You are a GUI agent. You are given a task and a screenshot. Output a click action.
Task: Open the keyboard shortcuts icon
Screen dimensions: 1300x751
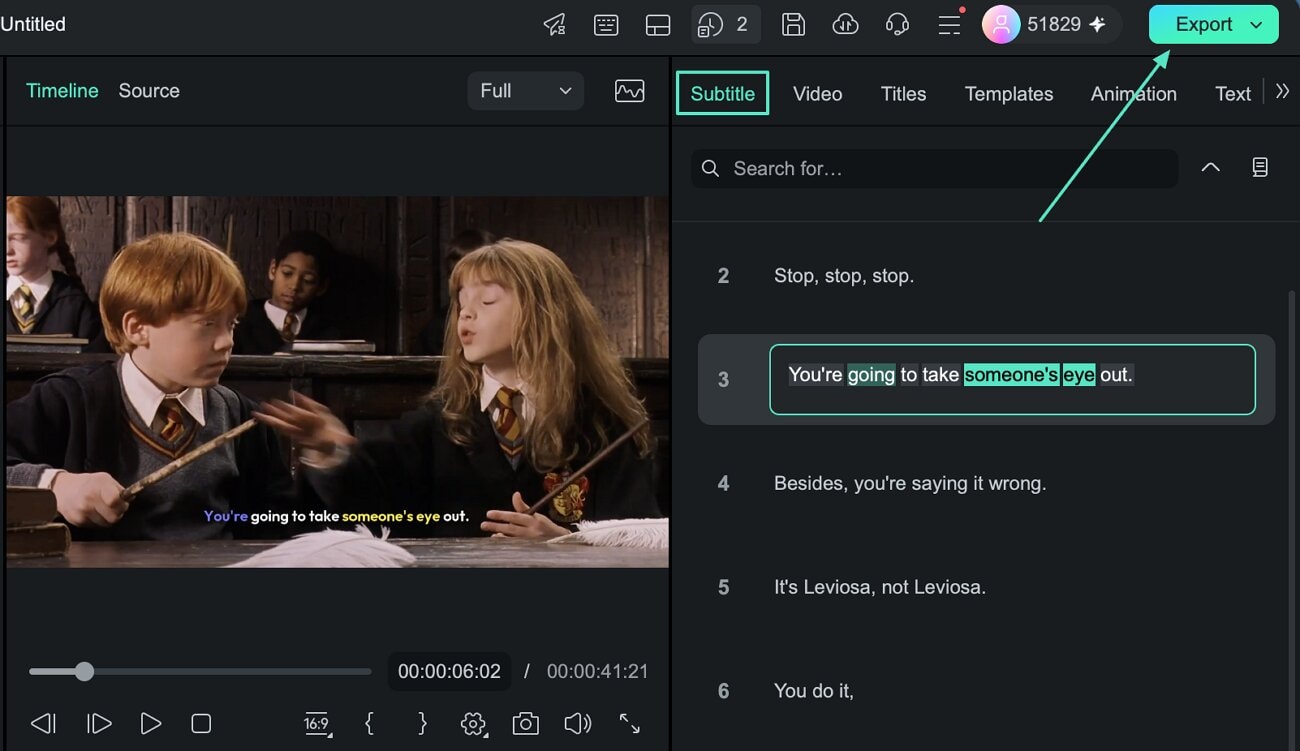click(606, 25)
